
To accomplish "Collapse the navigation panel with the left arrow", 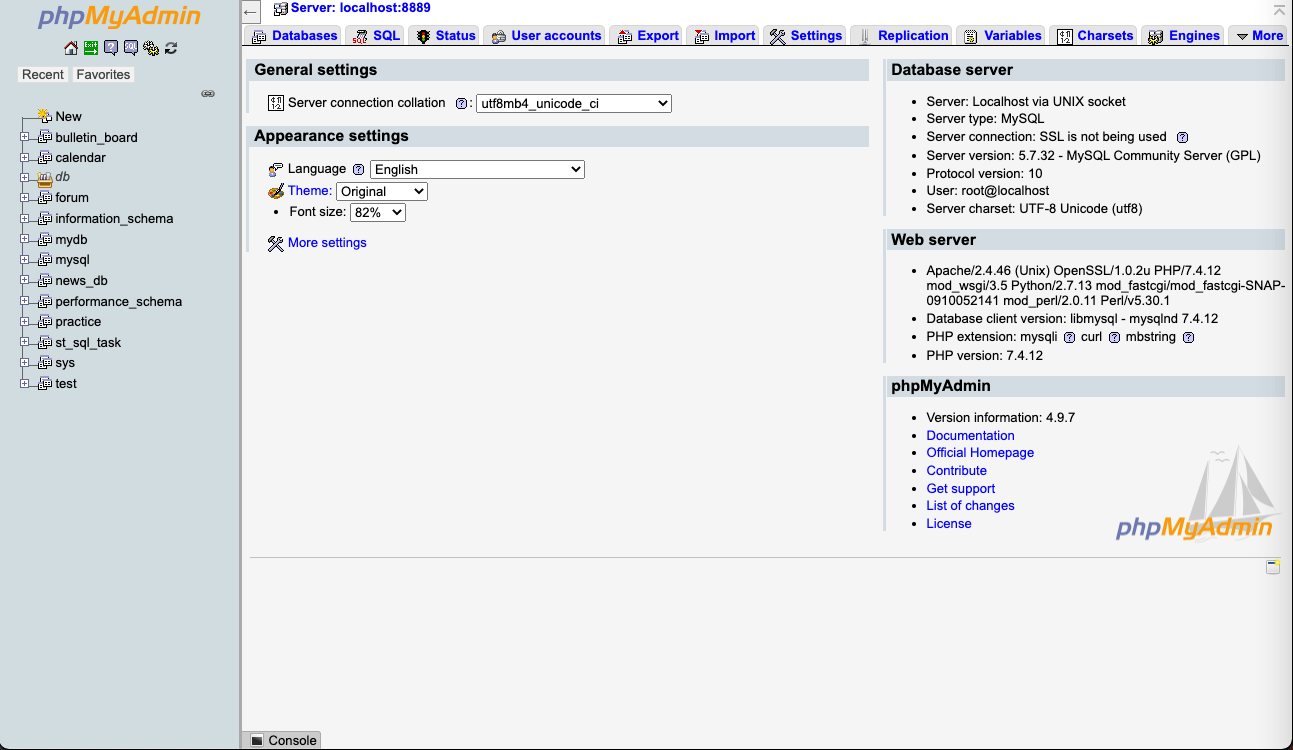I will [249, 11].
